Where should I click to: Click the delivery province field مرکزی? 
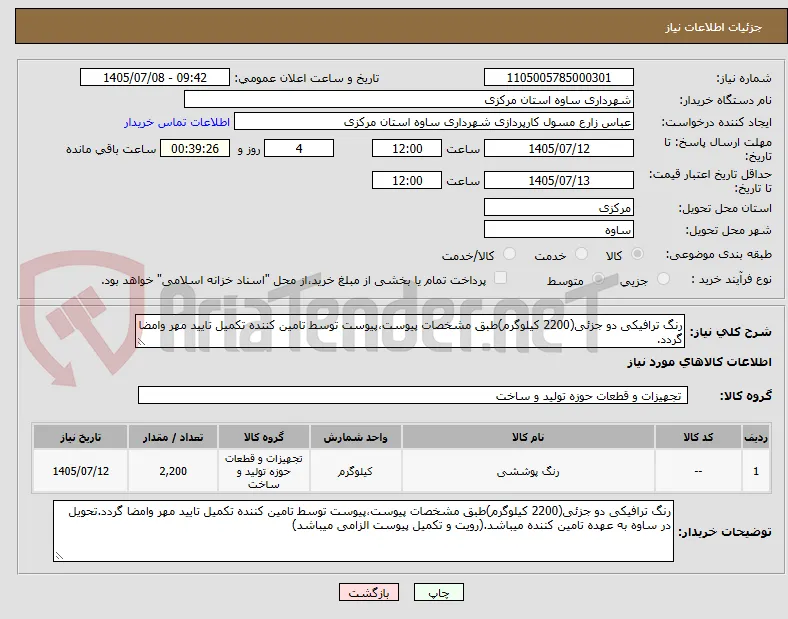558,208
